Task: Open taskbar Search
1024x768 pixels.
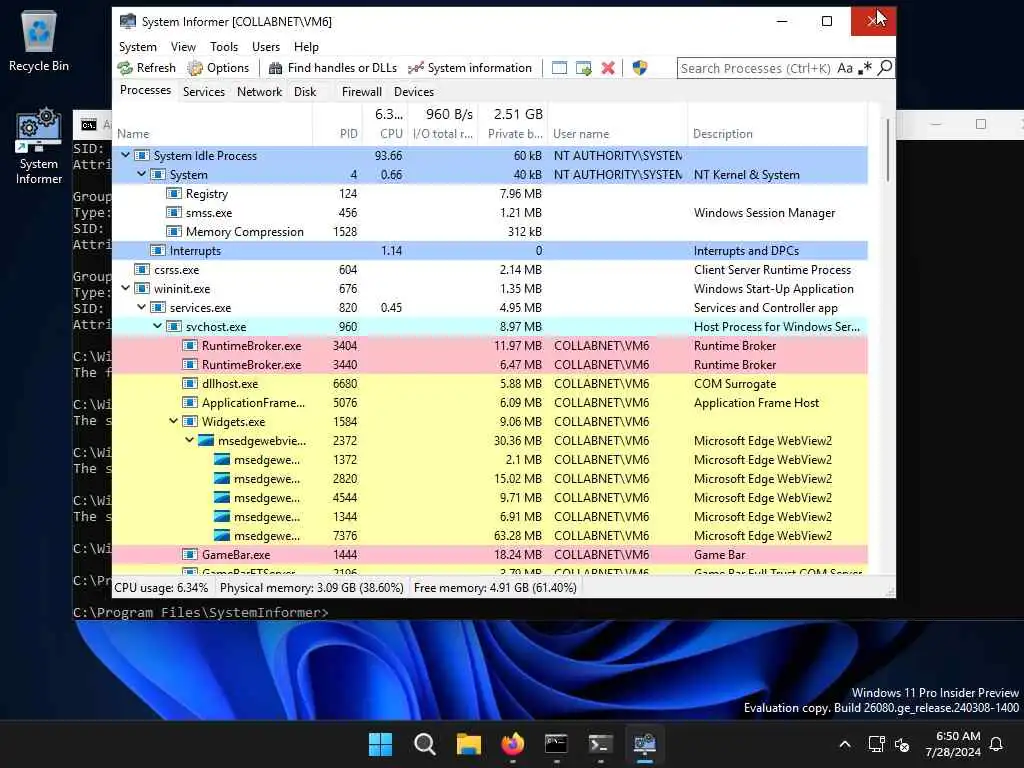Action: (424, 744)
